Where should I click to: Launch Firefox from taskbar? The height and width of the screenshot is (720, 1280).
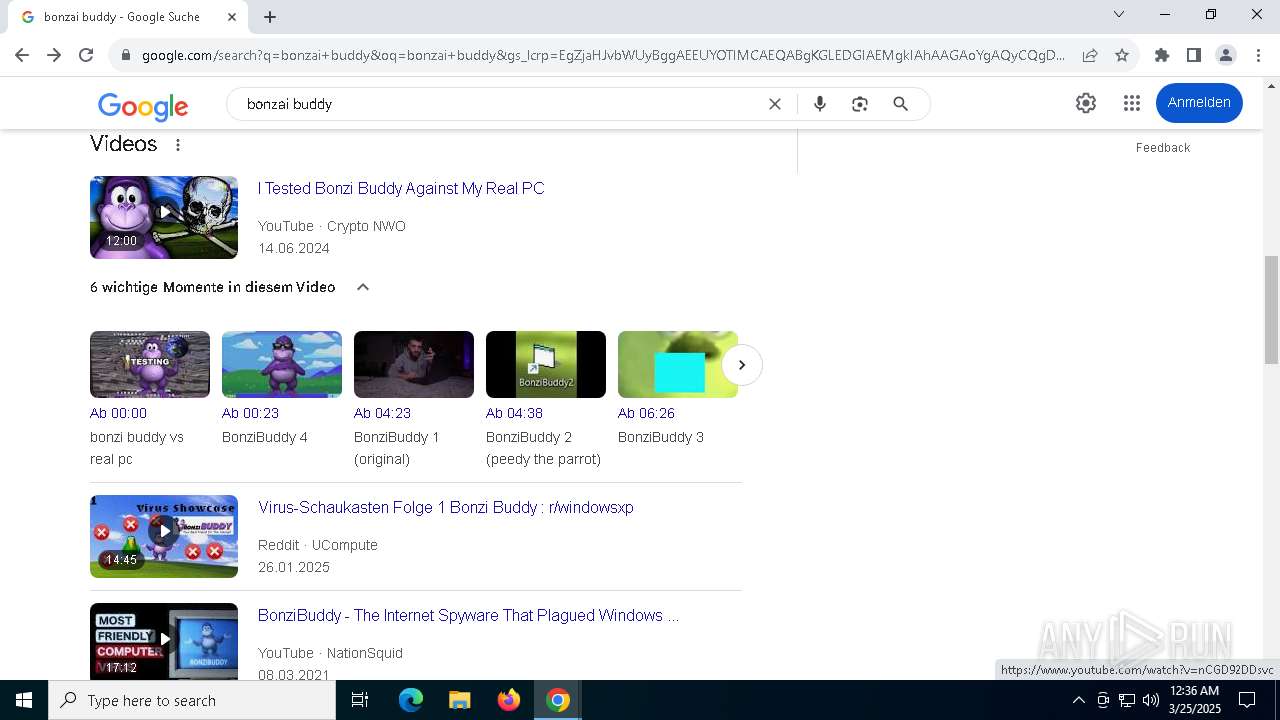click(x=509, y=700)
